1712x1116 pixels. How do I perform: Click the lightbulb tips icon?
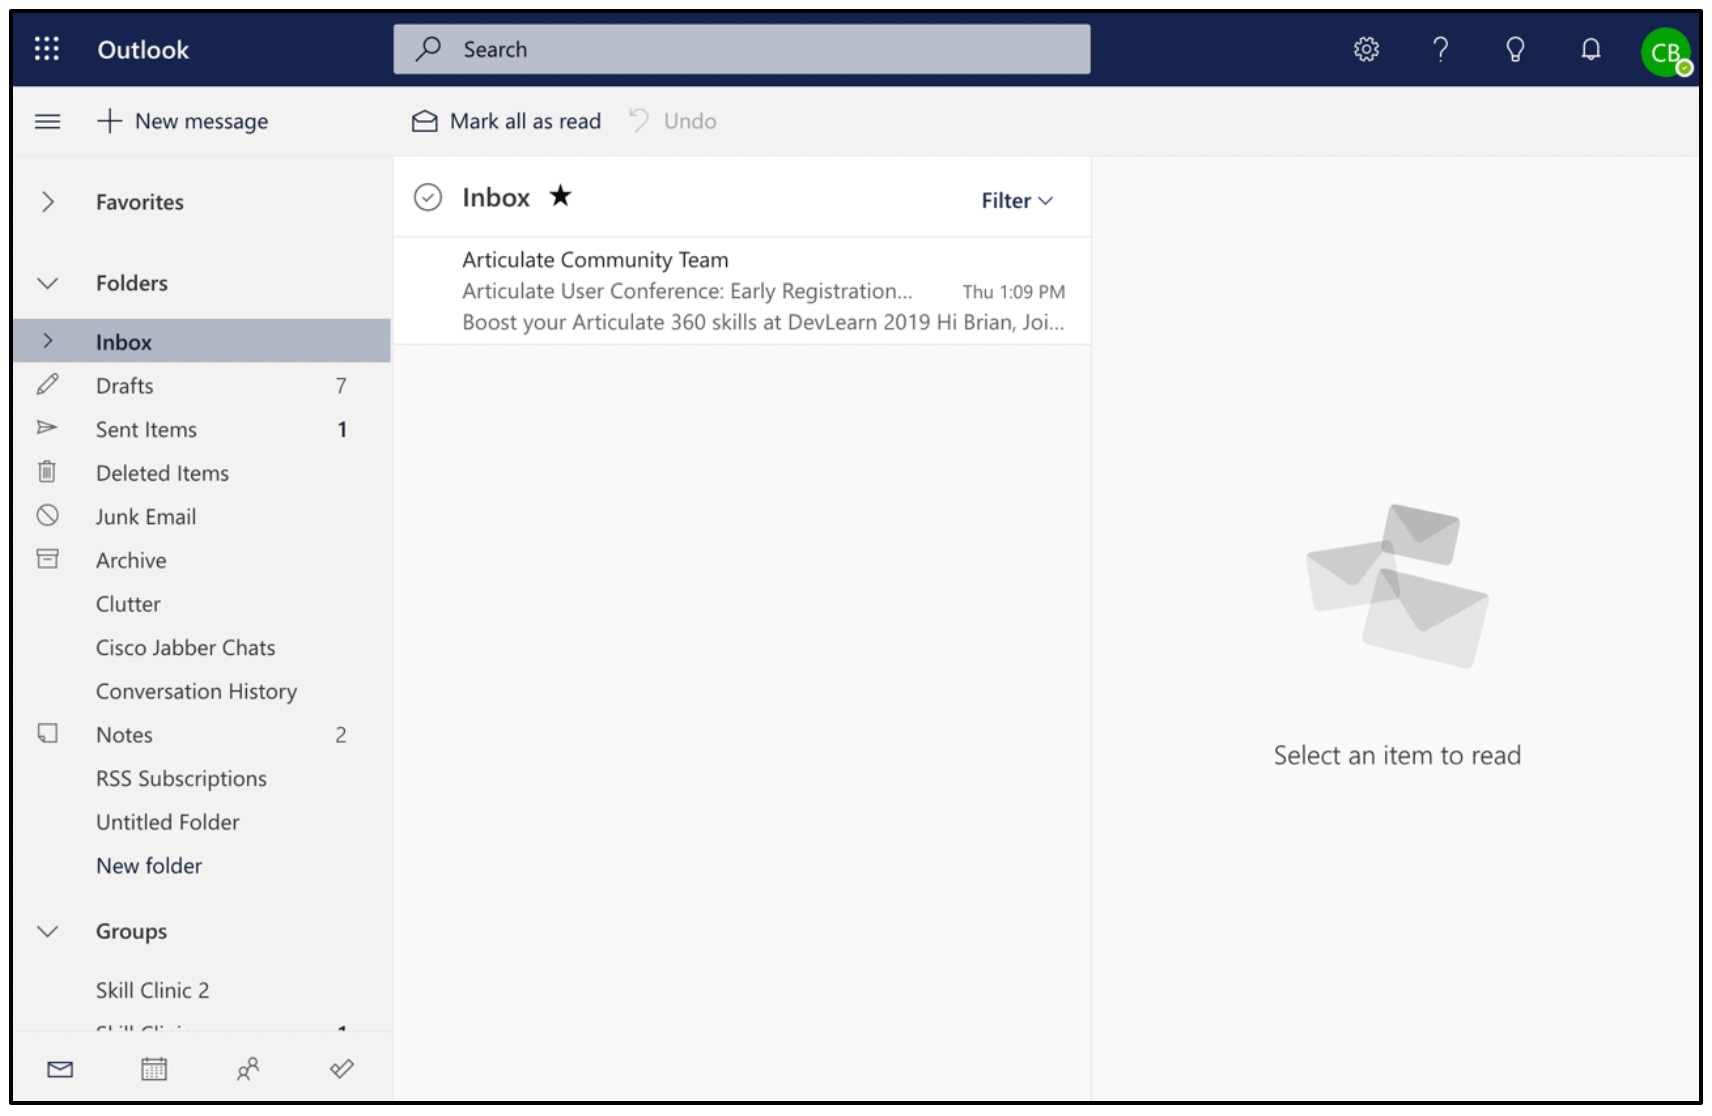1516,49
